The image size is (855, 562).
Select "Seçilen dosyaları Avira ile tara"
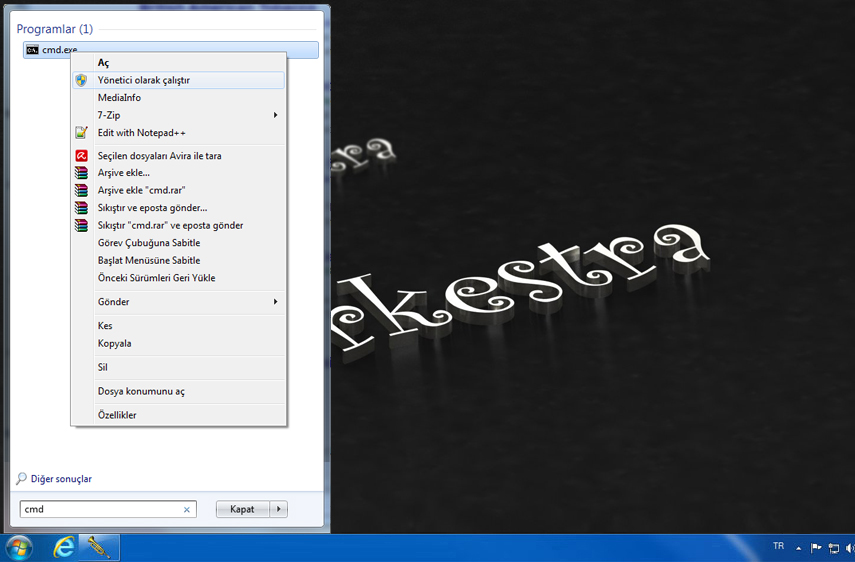[x=160, y=156]
